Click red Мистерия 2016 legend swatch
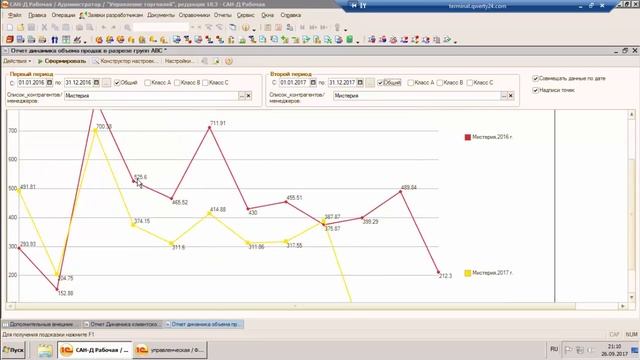Viewport: 640px width, 360px height. point(468,137)
